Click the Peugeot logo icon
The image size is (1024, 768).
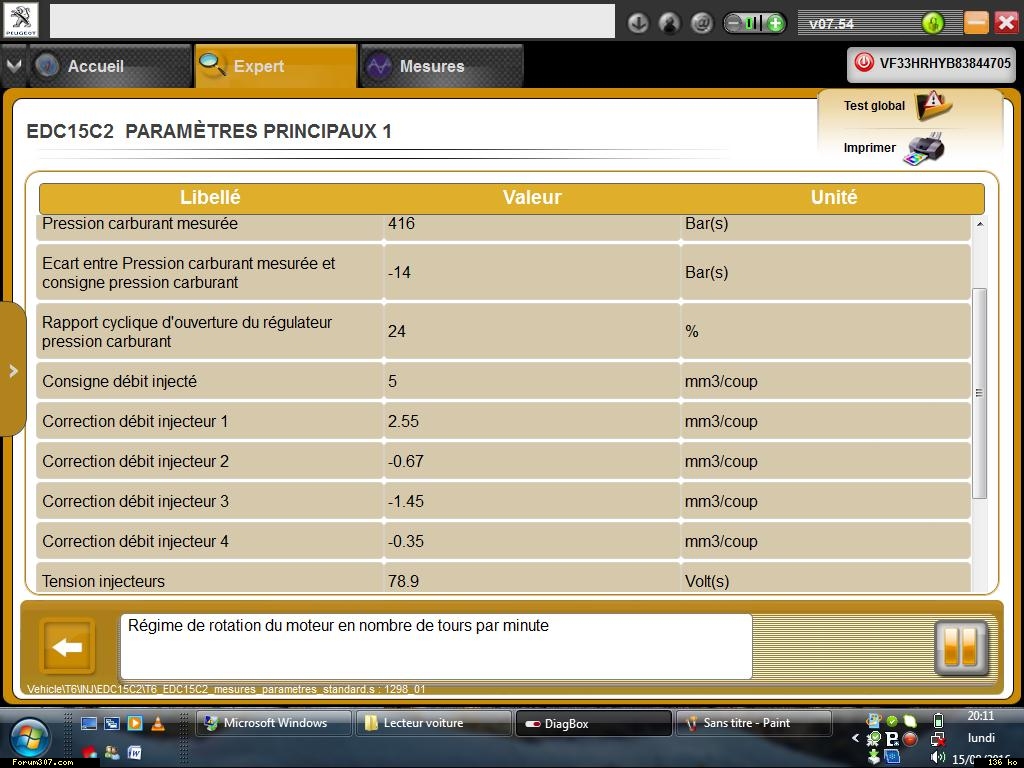21,20
